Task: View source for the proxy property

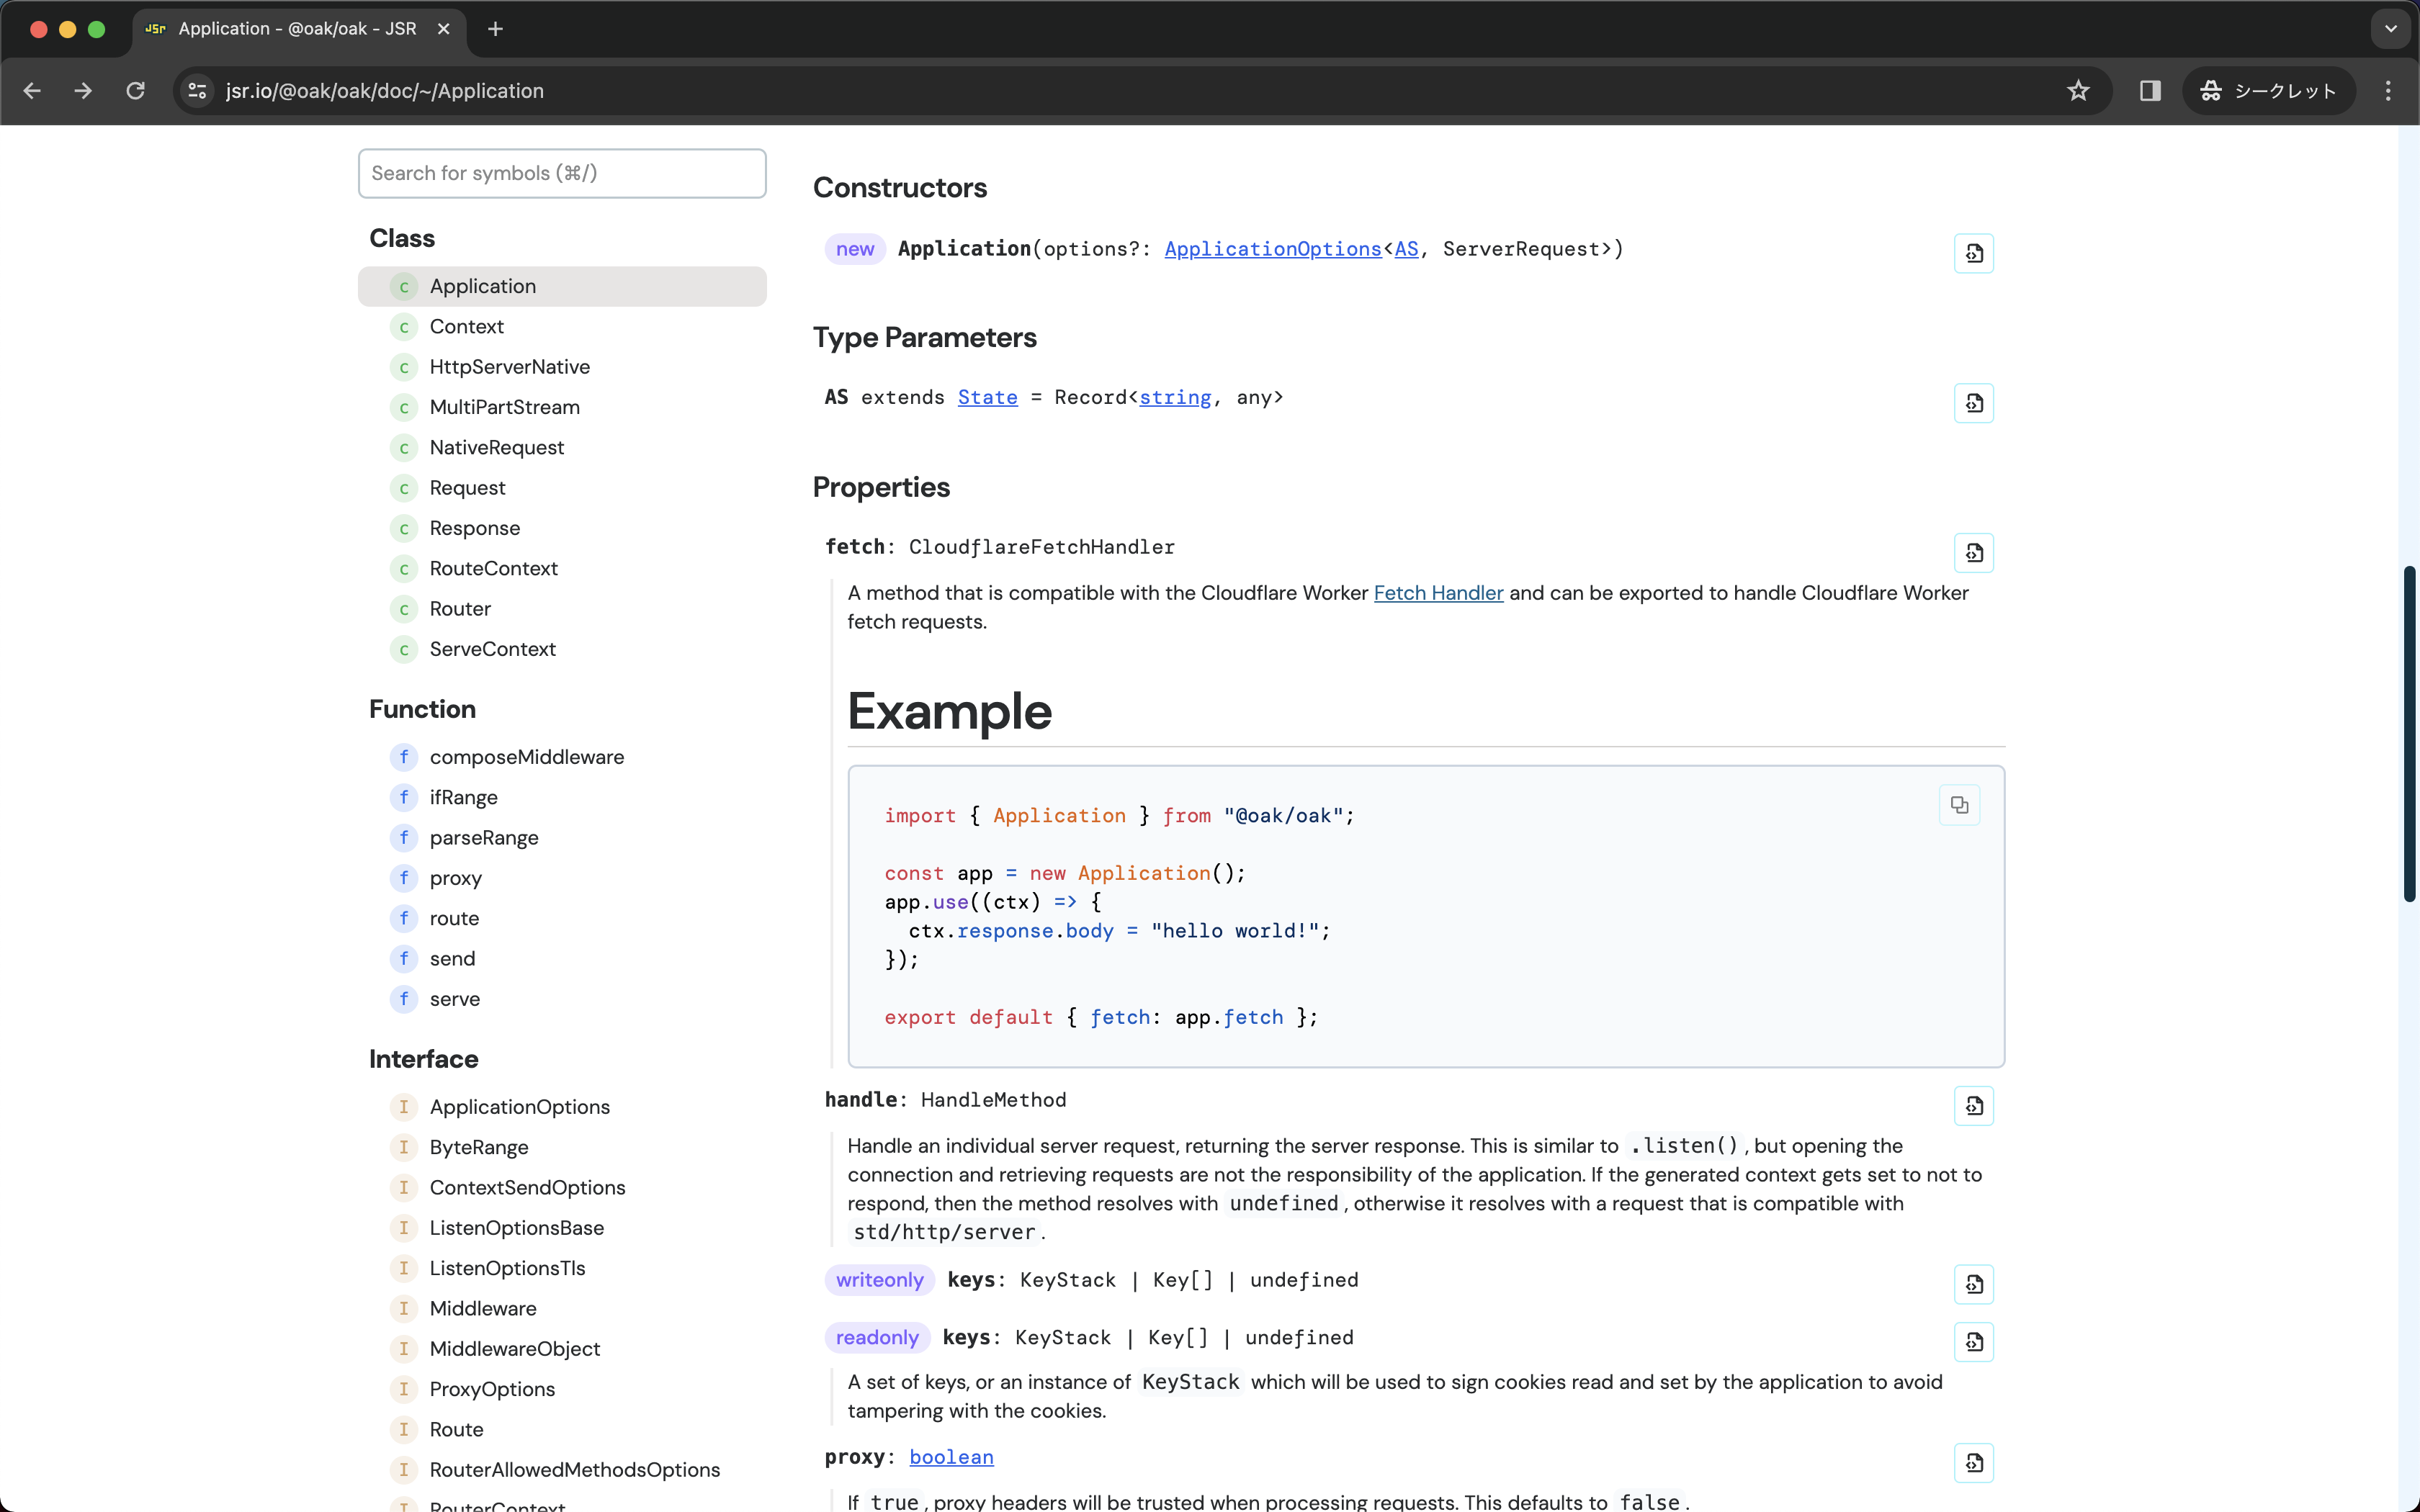Action: tap(1974, 1462)
